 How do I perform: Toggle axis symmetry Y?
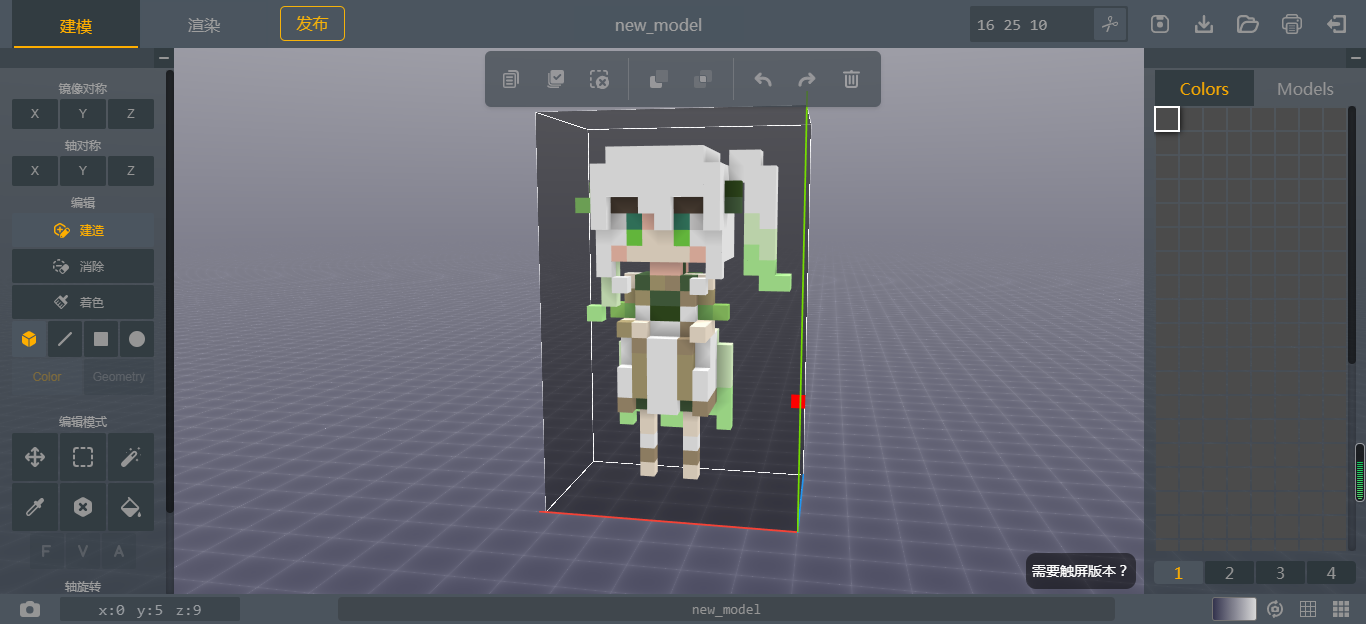(x=83, y=171)
